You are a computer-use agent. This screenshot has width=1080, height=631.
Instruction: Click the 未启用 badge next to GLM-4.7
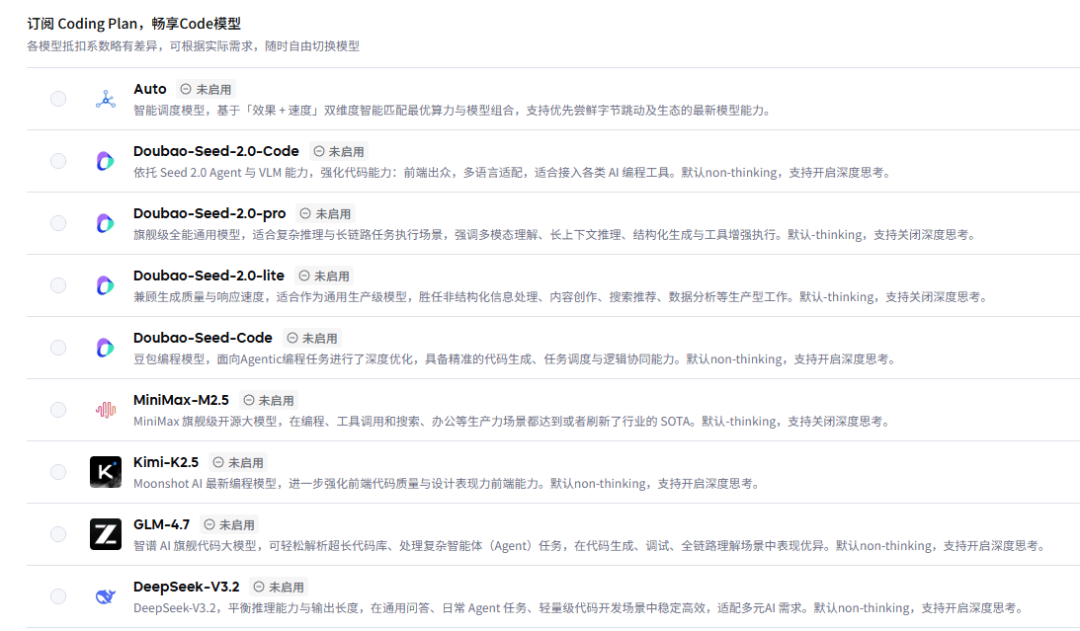pos(229,525)
